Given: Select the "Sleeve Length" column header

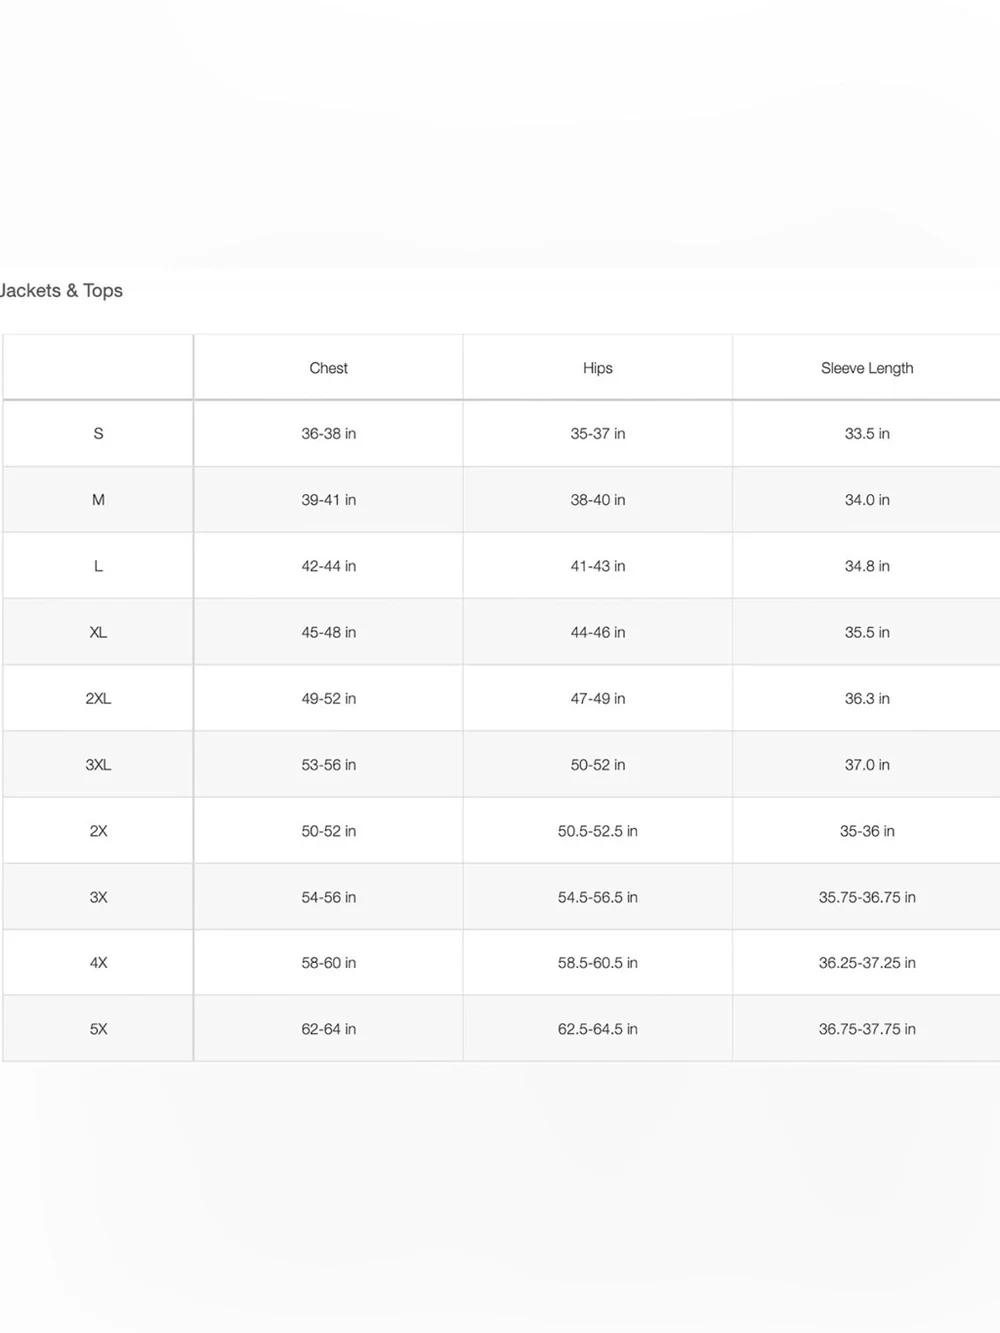Looking at the screenshot, I should coord(867,368).
